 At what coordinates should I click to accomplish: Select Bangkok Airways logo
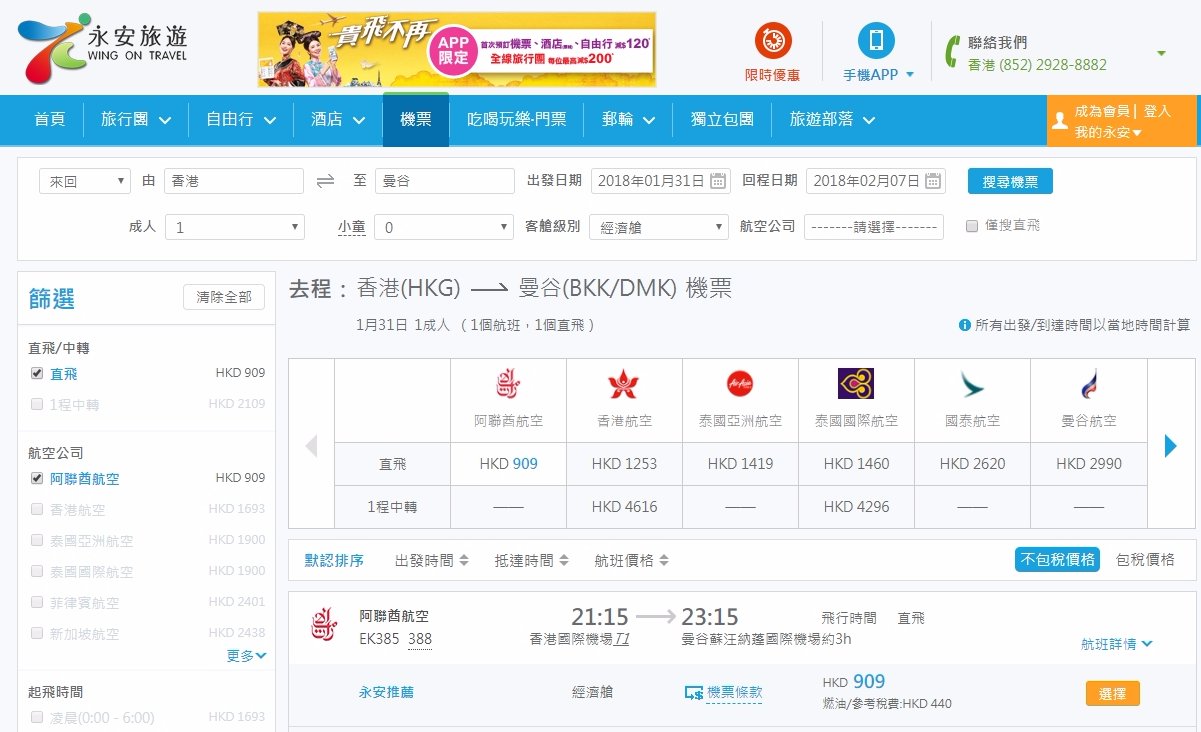pyautogui.click(x=1088, y=384)
